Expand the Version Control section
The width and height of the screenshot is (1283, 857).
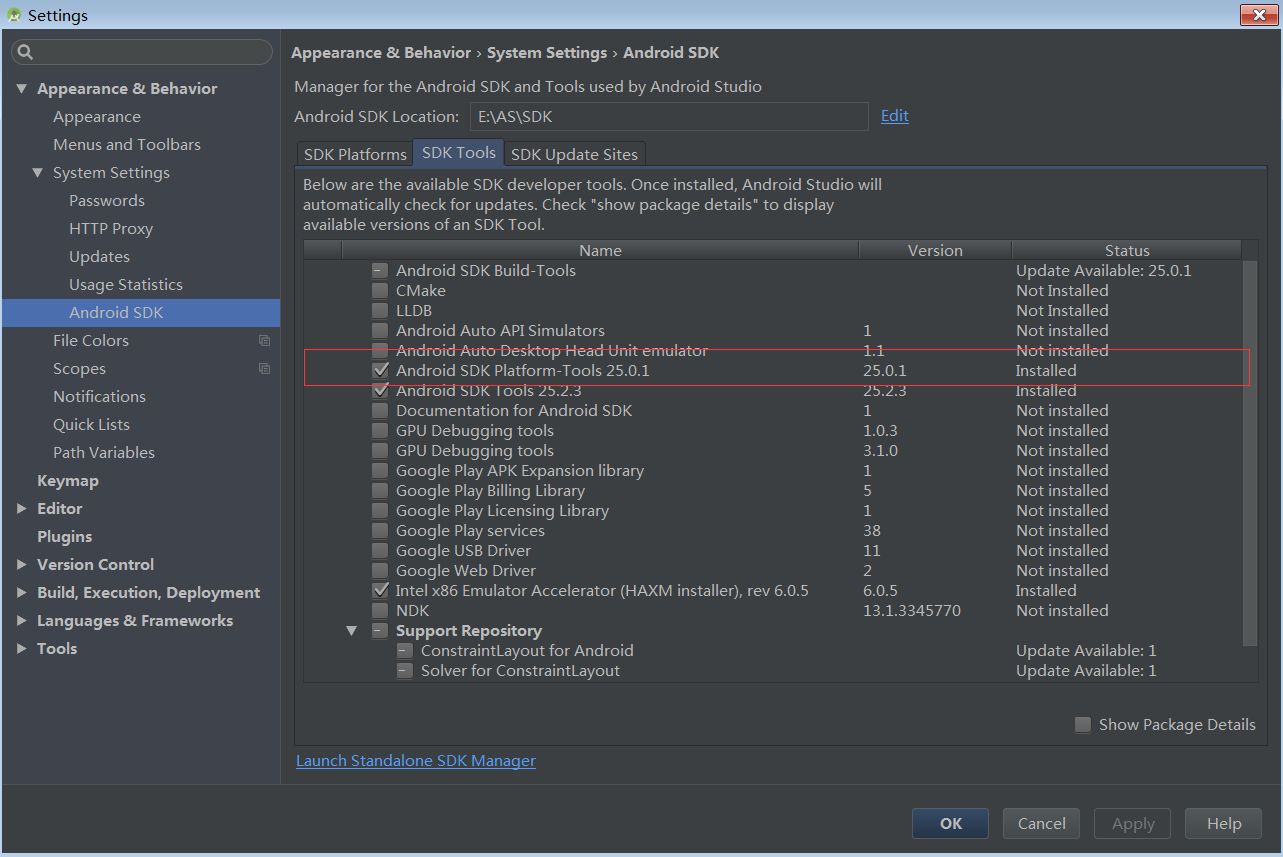click(x=22, y=565)
